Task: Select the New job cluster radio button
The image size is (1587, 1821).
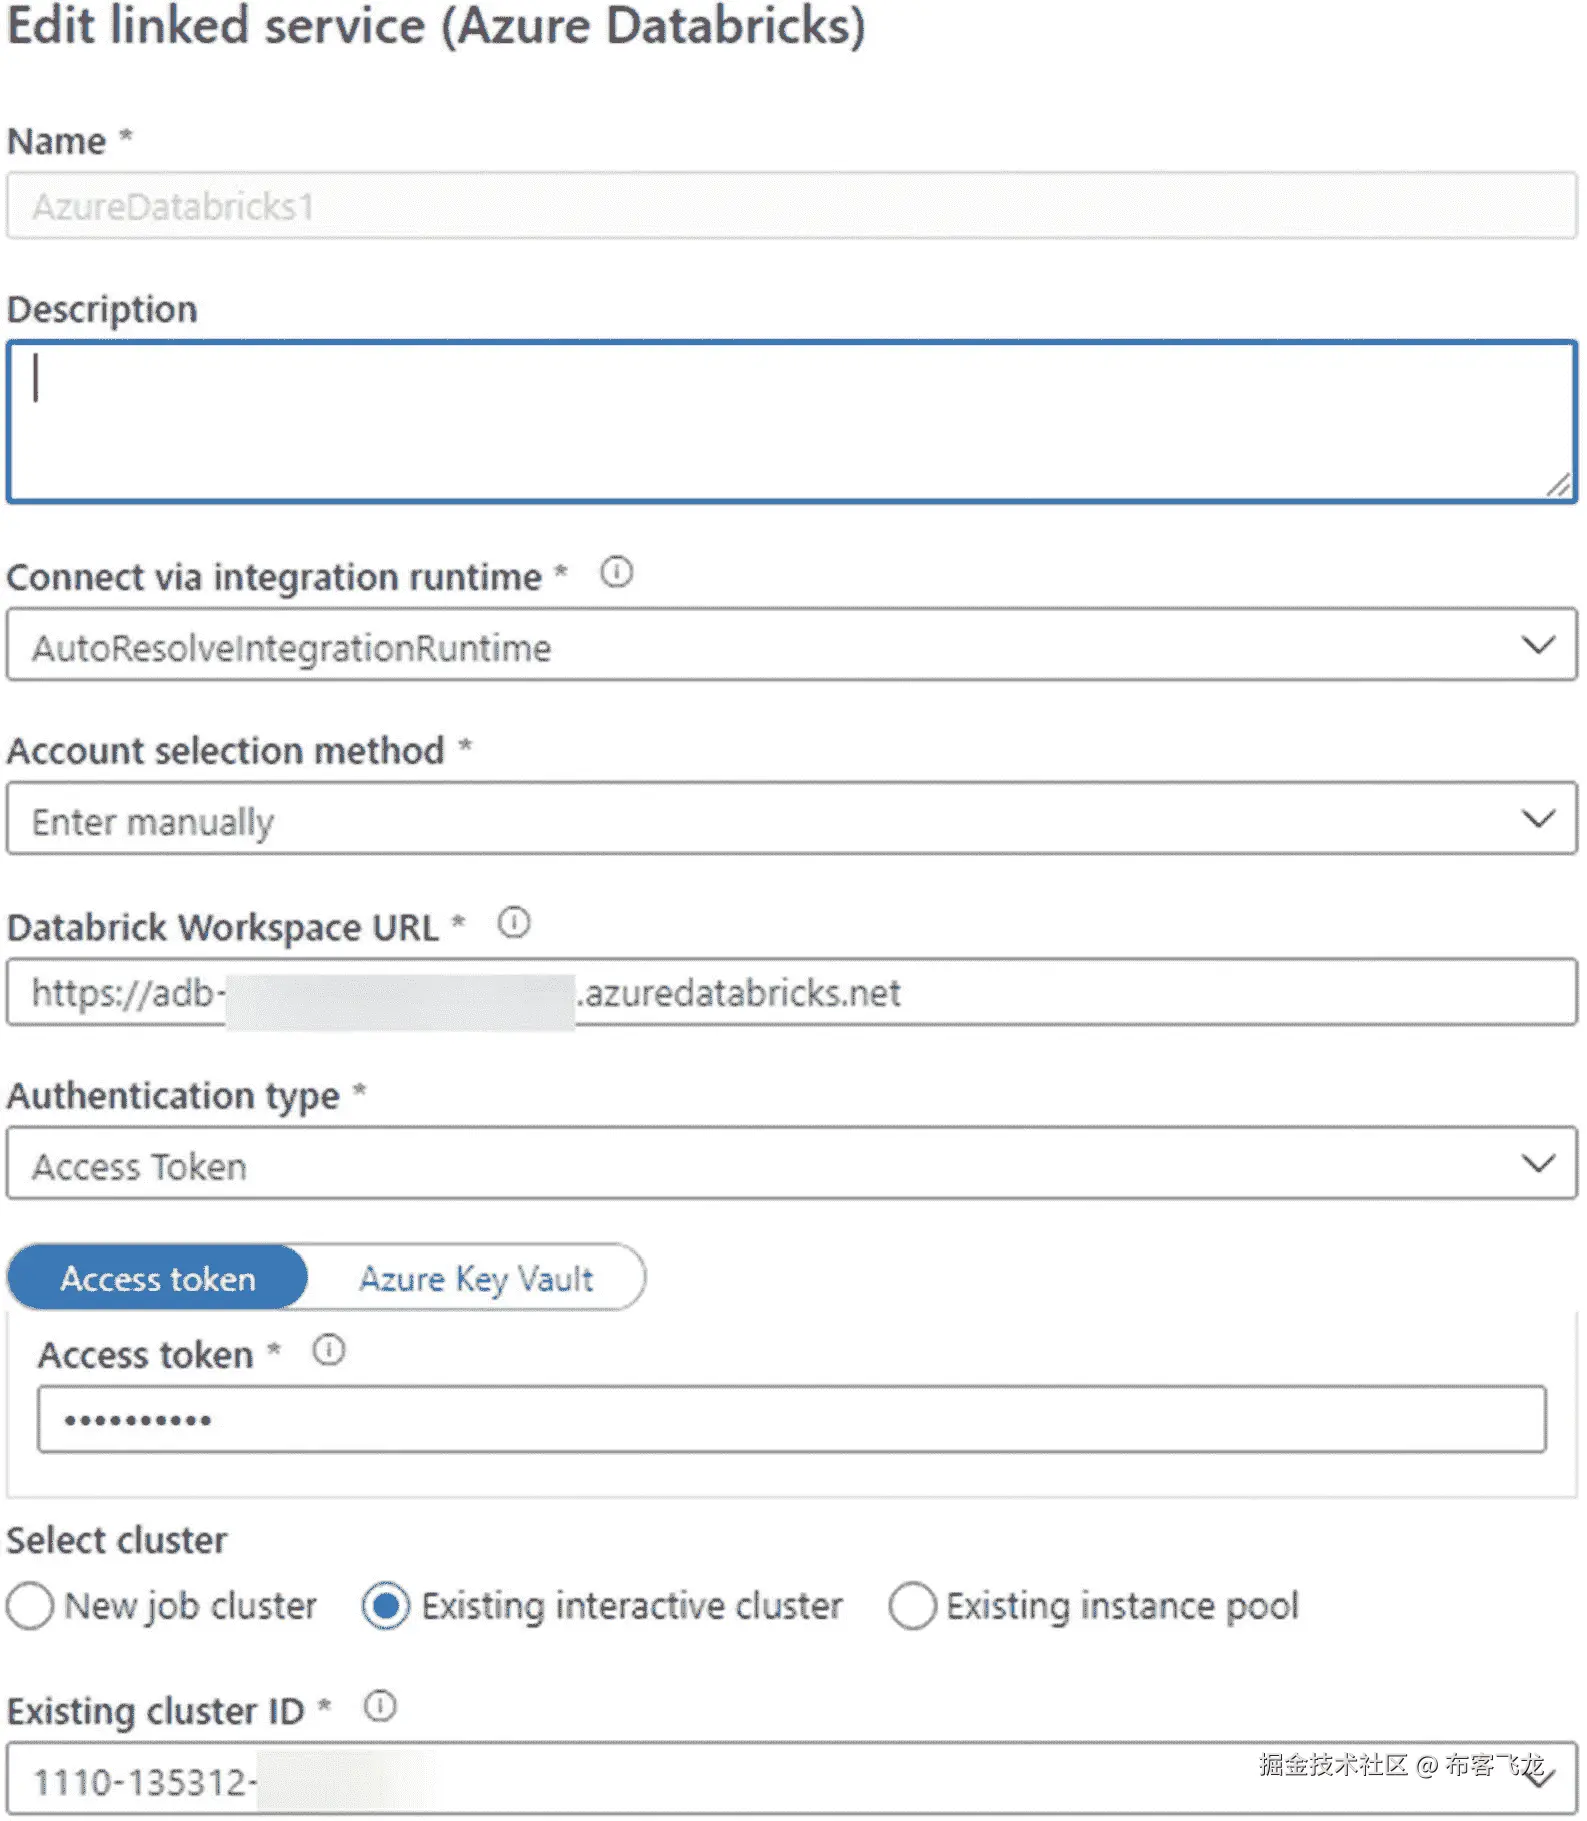Action: point(30,1606)
